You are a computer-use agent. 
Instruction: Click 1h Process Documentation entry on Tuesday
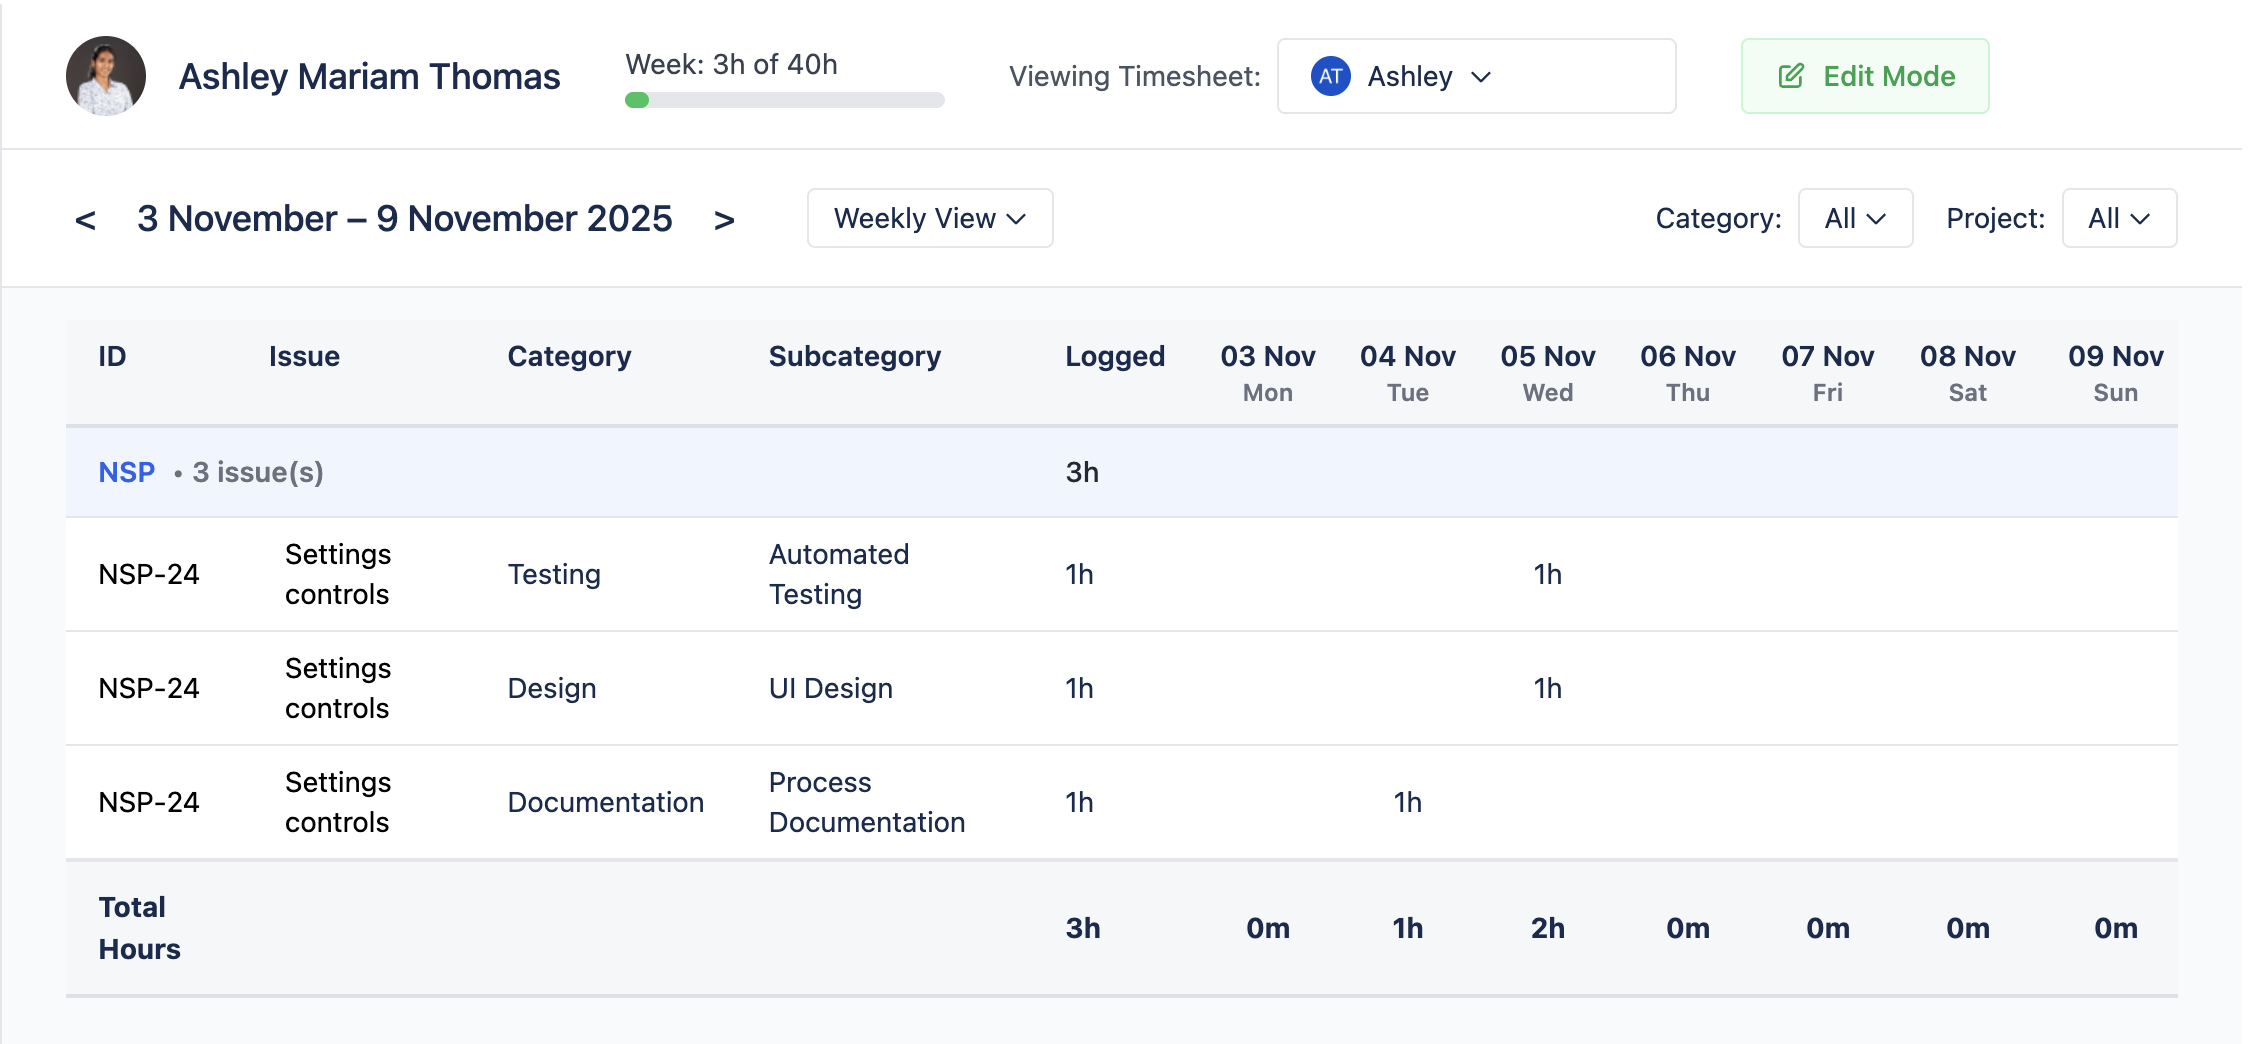coord(1407,802)
